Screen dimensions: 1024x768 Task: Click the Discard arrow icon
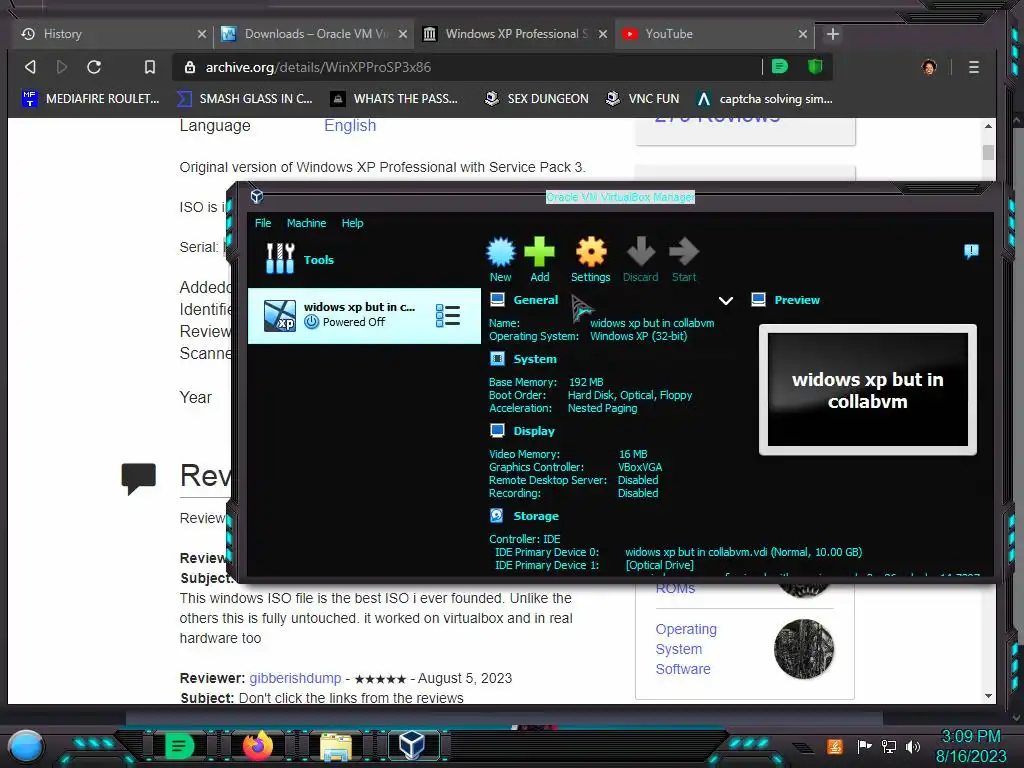pos(641,251)
